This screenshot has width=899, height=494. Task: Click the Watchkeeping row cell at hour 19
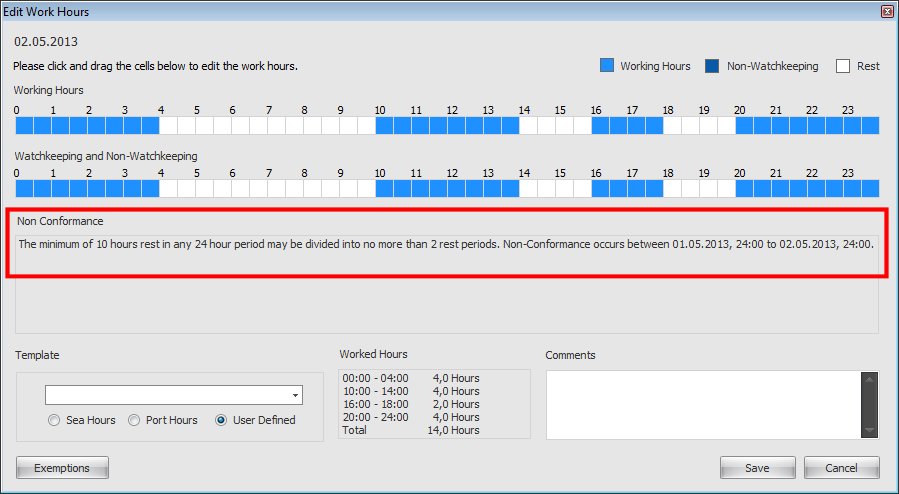click(708, 188)
